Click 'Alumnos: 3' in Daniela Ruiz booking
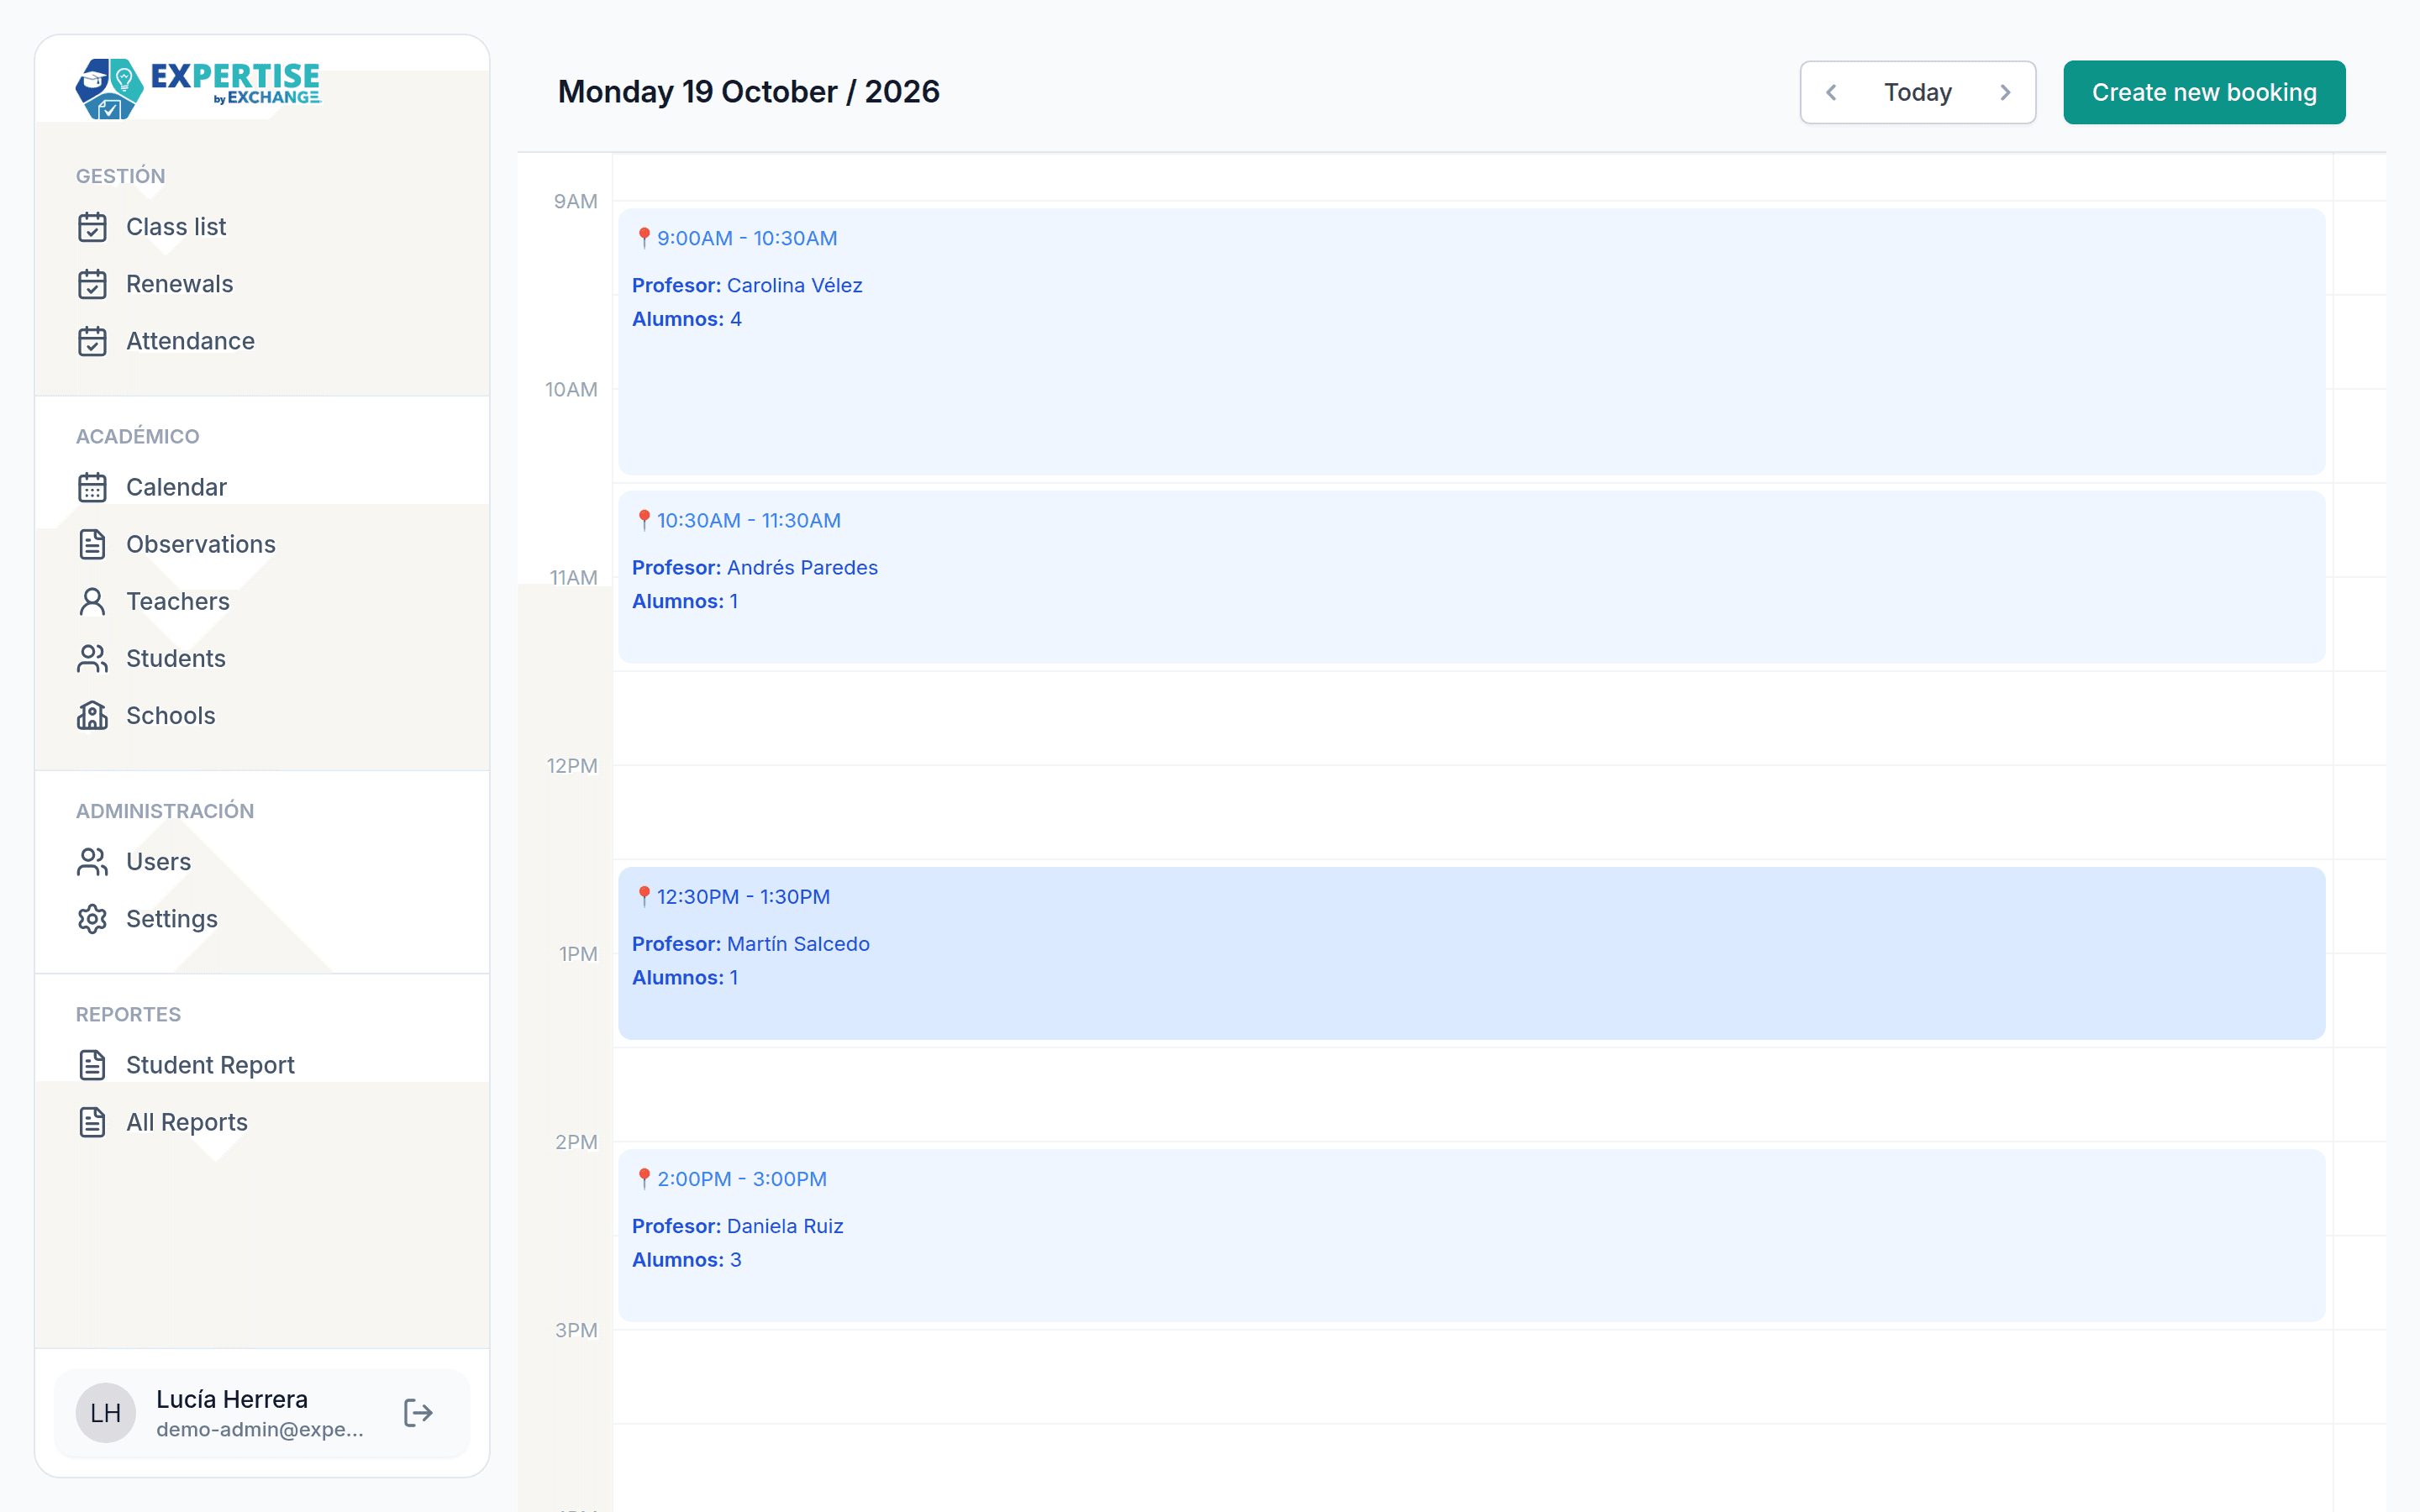Image resolution: width=2420 pixels, height=1512 pixels. point(687,1260)
